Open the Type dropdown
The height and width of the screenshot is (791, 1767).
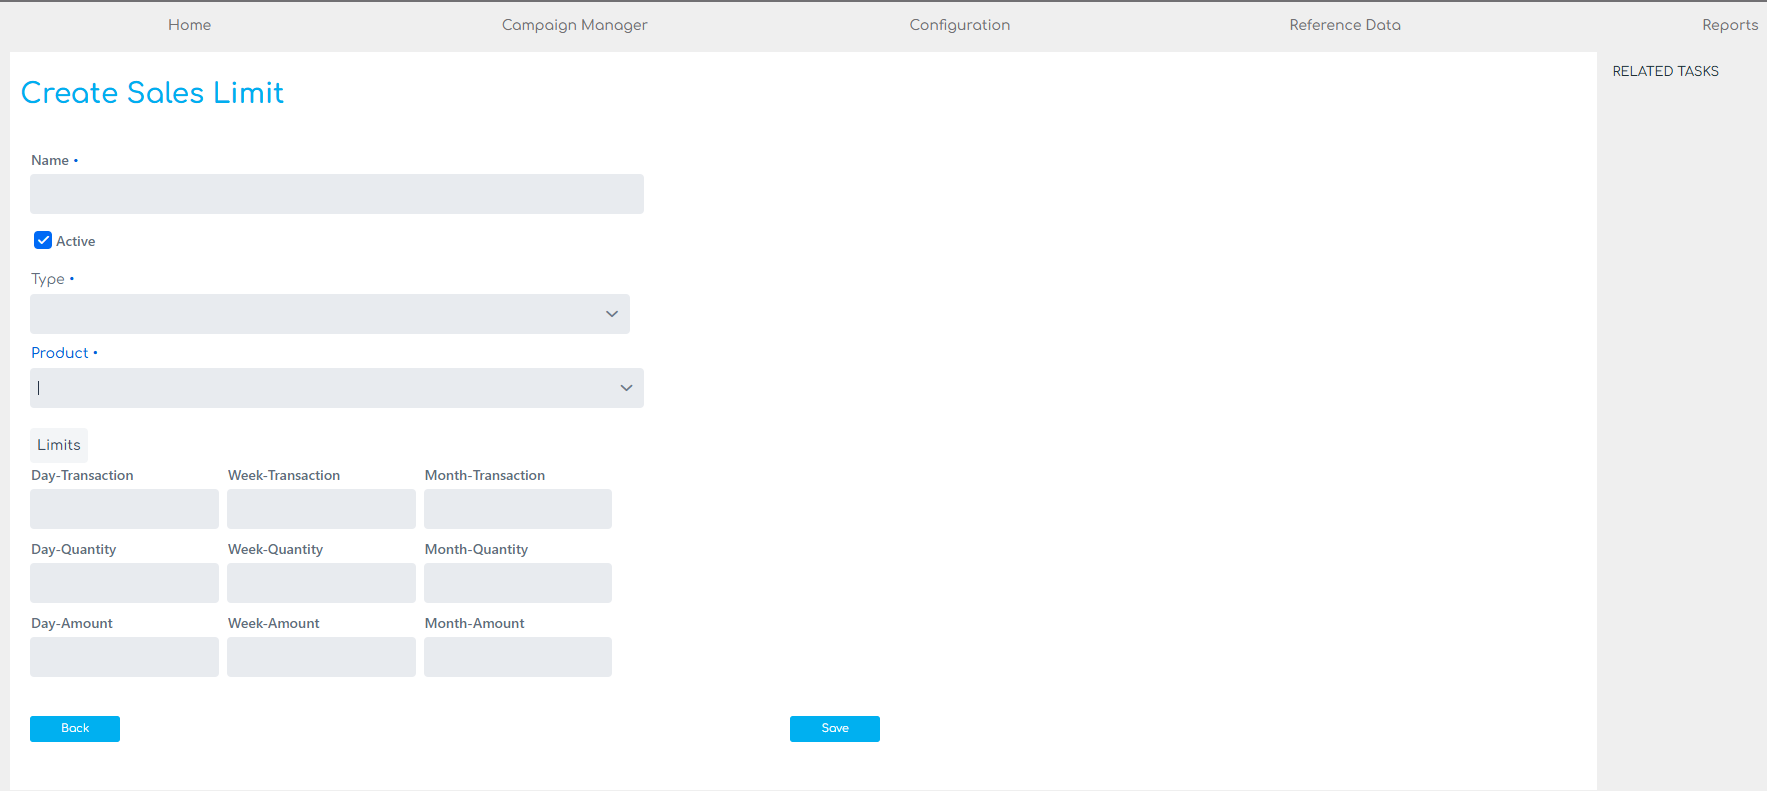coord(329,314)
